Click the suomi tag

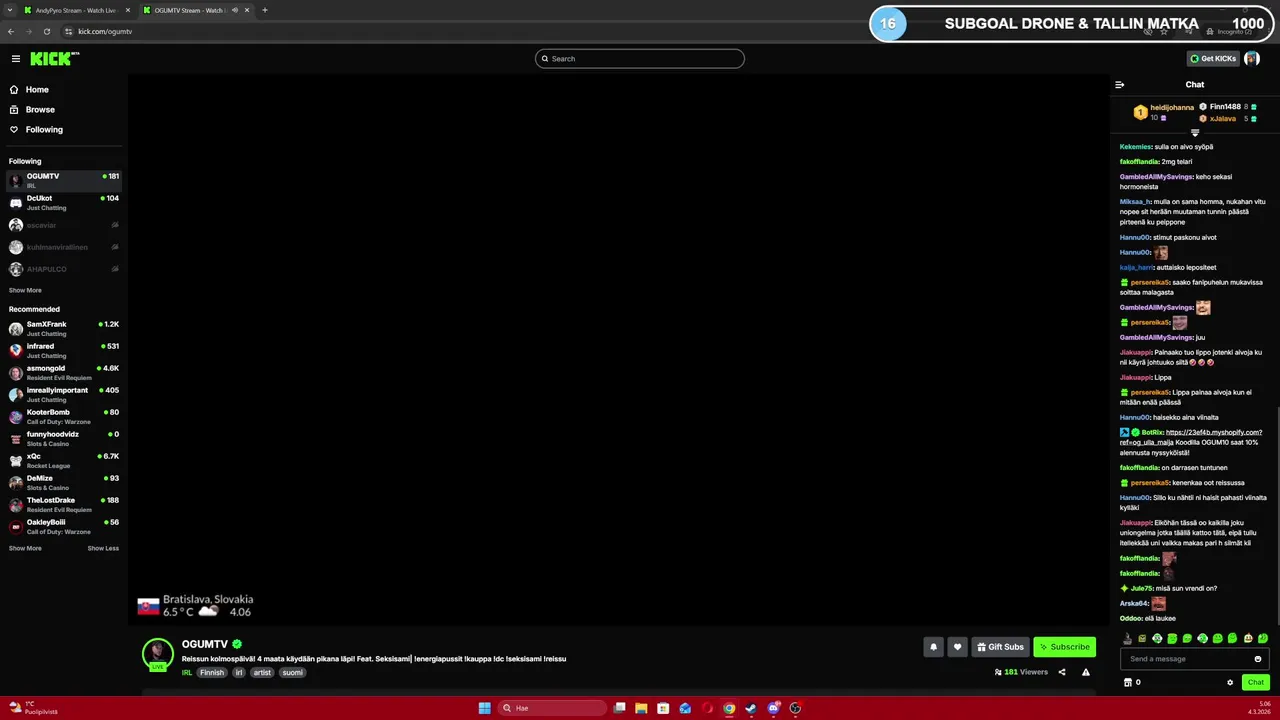[292, 673]
